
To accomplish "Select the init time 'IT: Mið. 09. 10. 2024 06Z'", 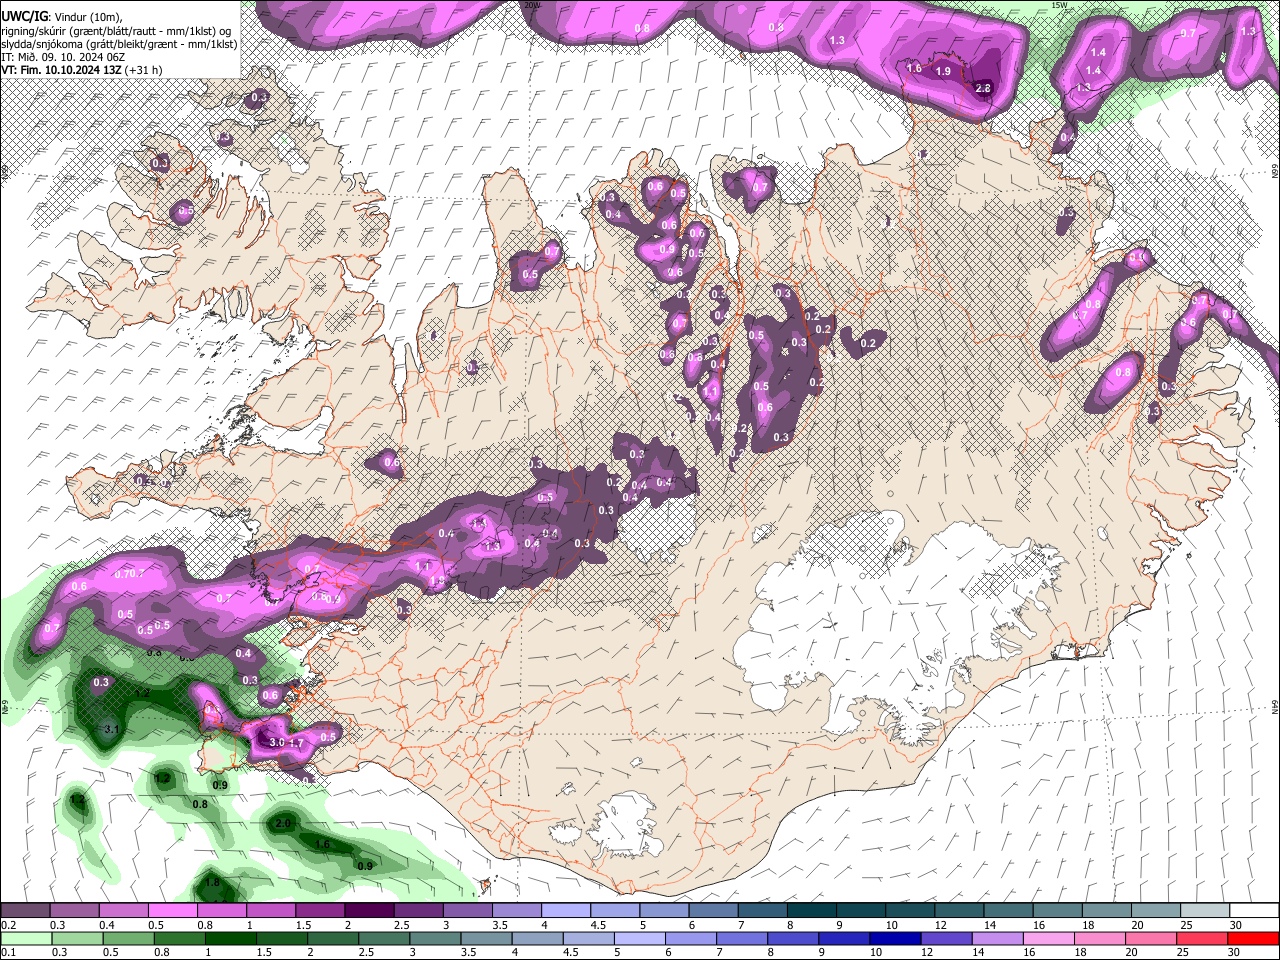I will point(61,57).
